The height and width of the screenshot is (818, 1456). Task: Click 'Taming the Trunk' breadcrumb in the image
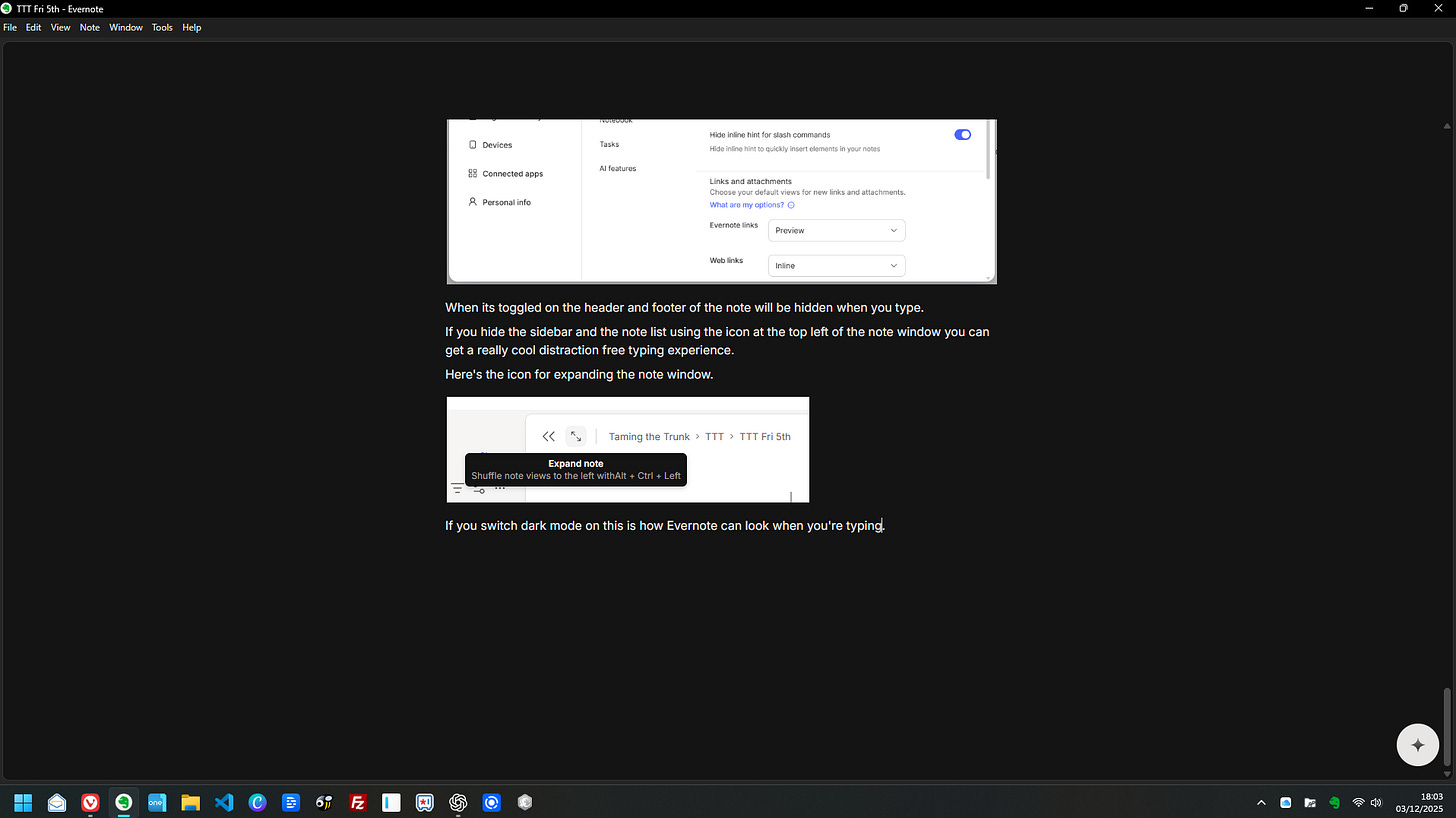coord(649,437)
